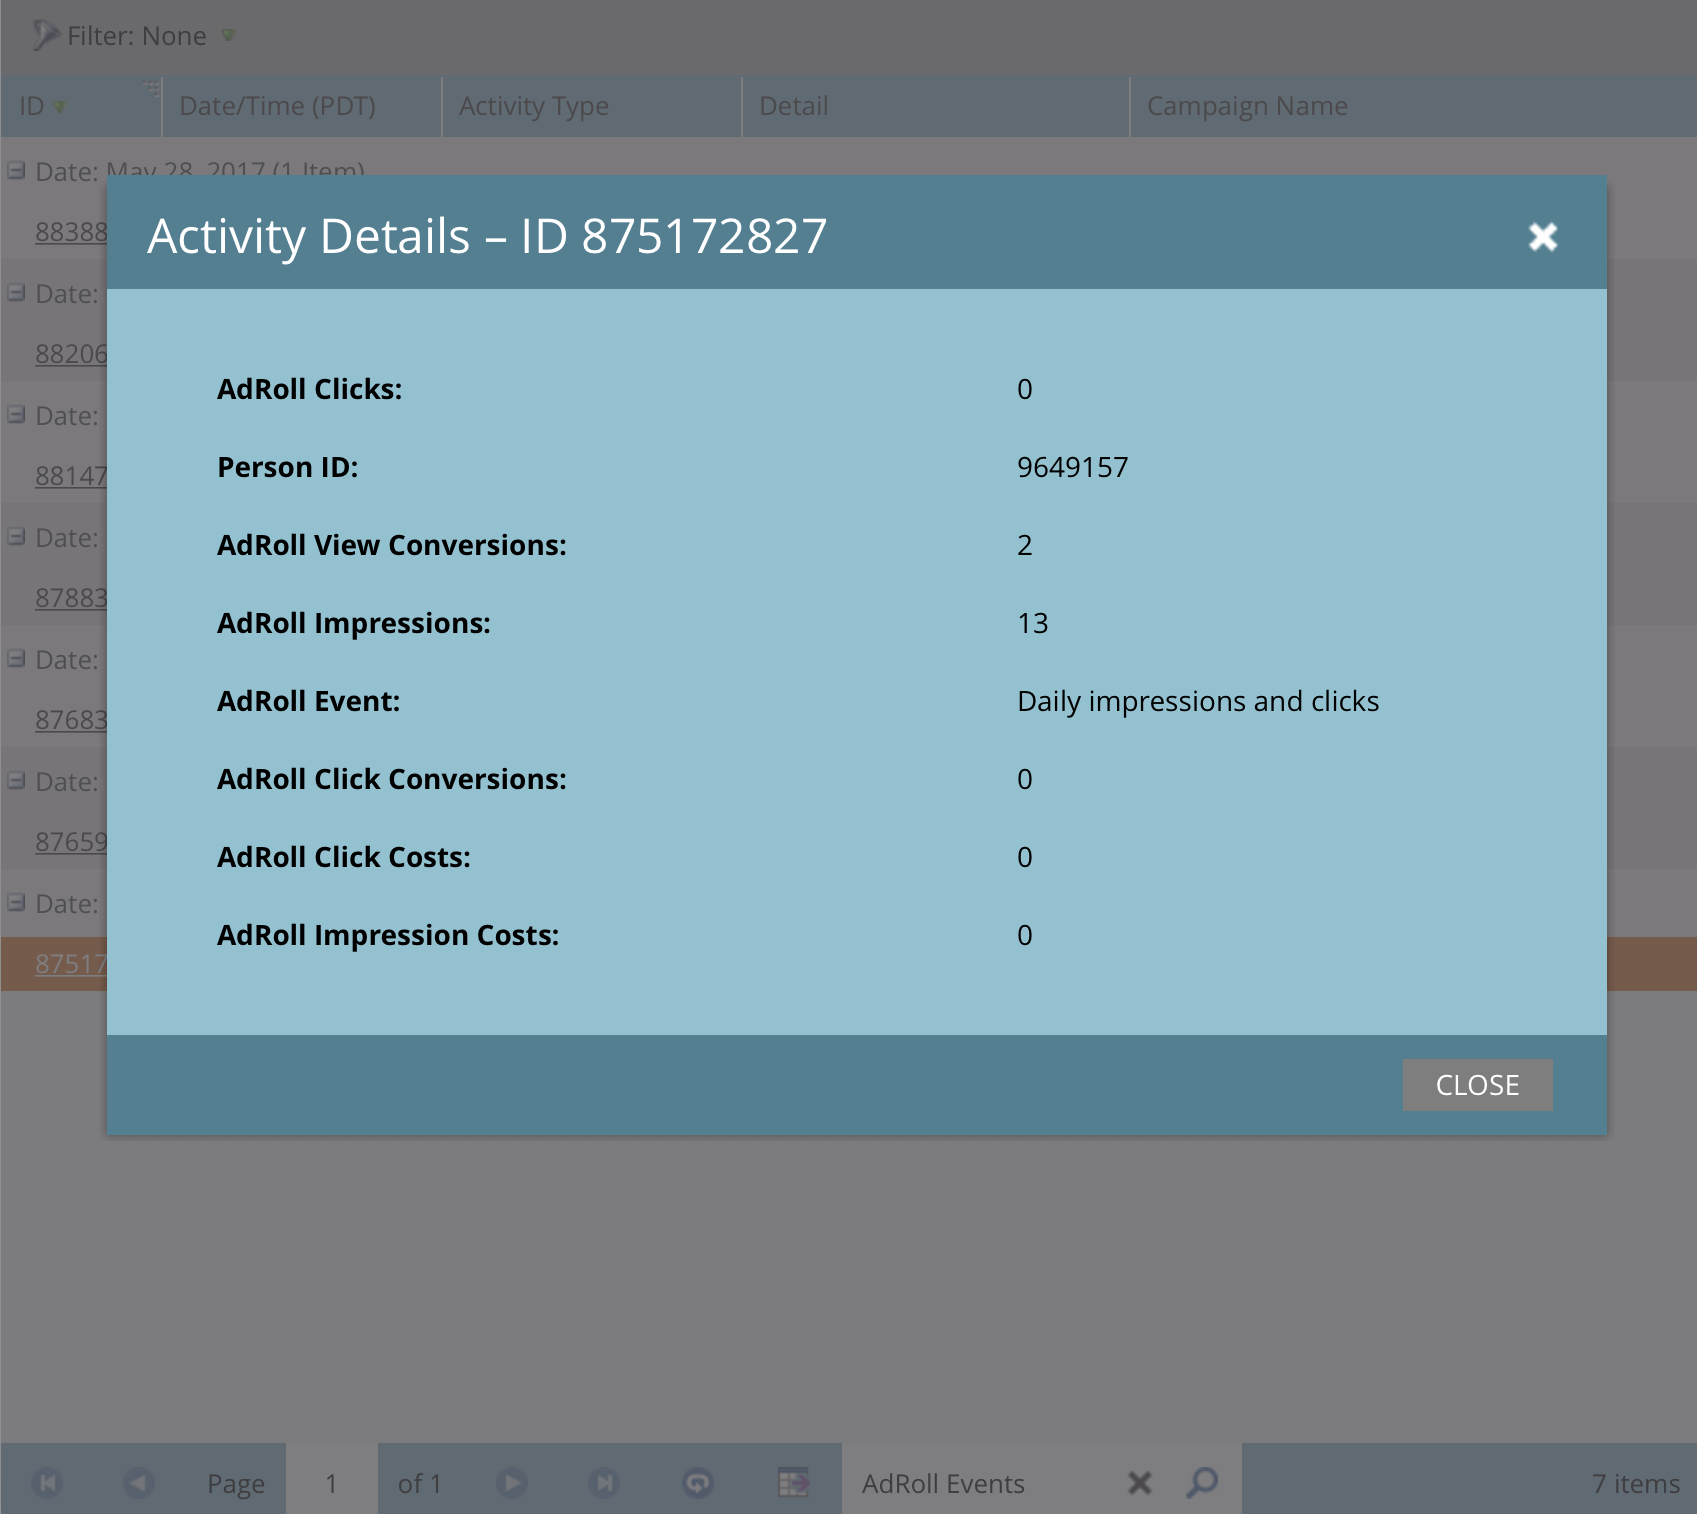Click the 'AdRoll Event:' label

pyautogui.click(x=309, y=701)
